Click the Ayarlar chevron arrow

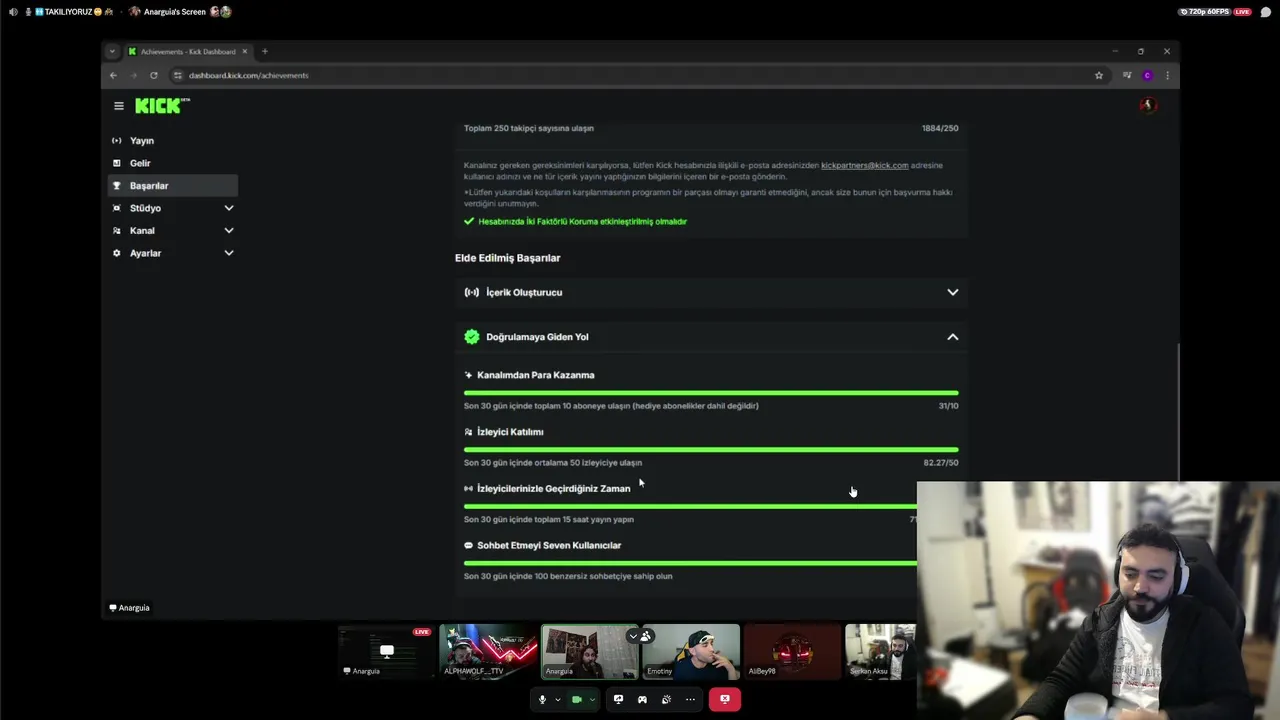click(229, 253)
